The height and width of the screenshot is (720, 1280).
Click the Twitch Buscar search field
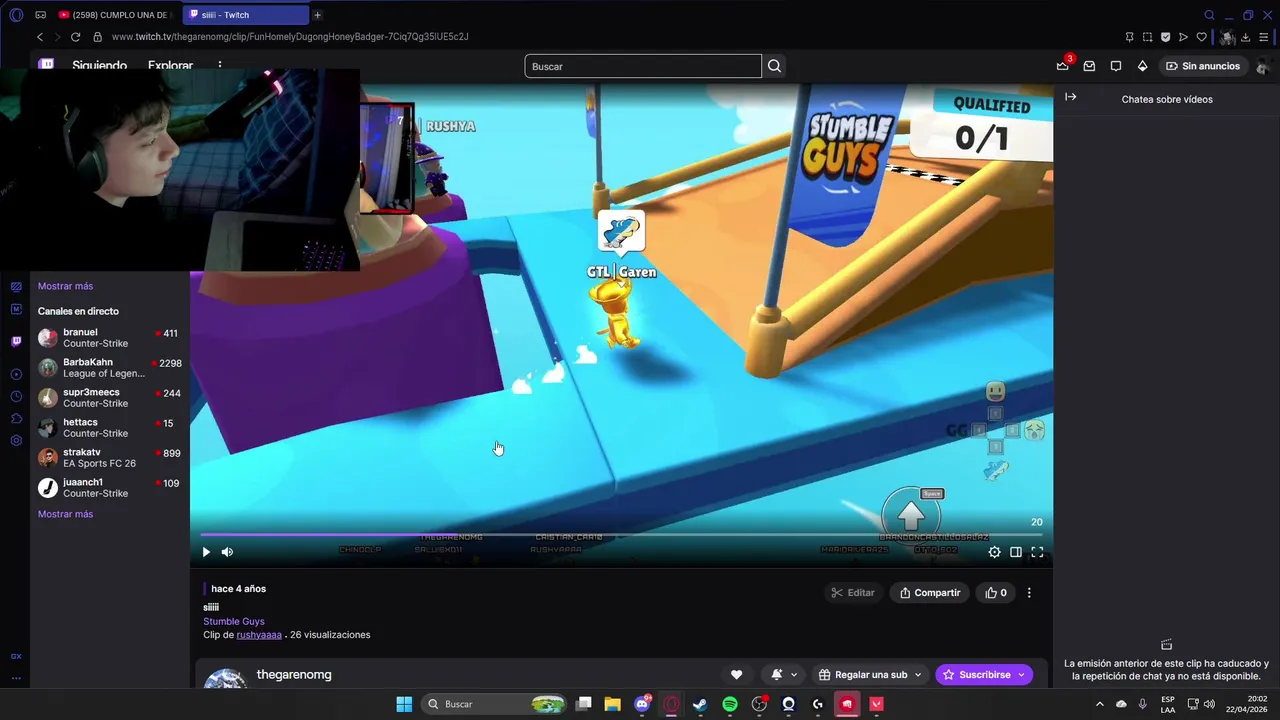pos(643,66)
